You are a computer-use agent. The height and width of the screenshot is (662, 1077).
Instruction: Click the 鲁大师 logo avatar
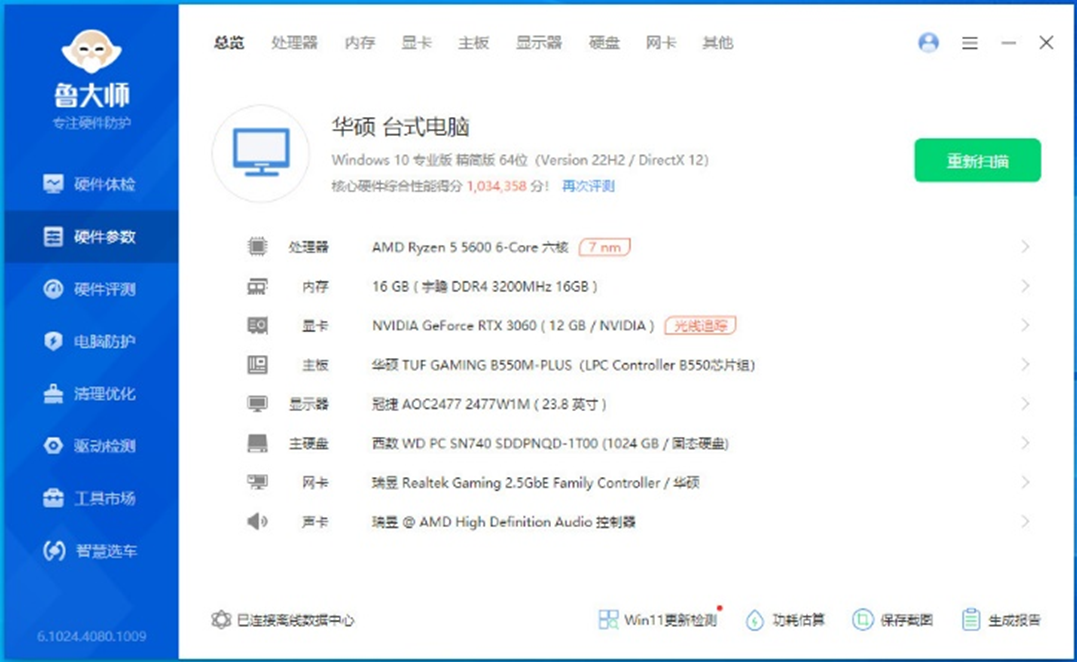click(91, 54)
